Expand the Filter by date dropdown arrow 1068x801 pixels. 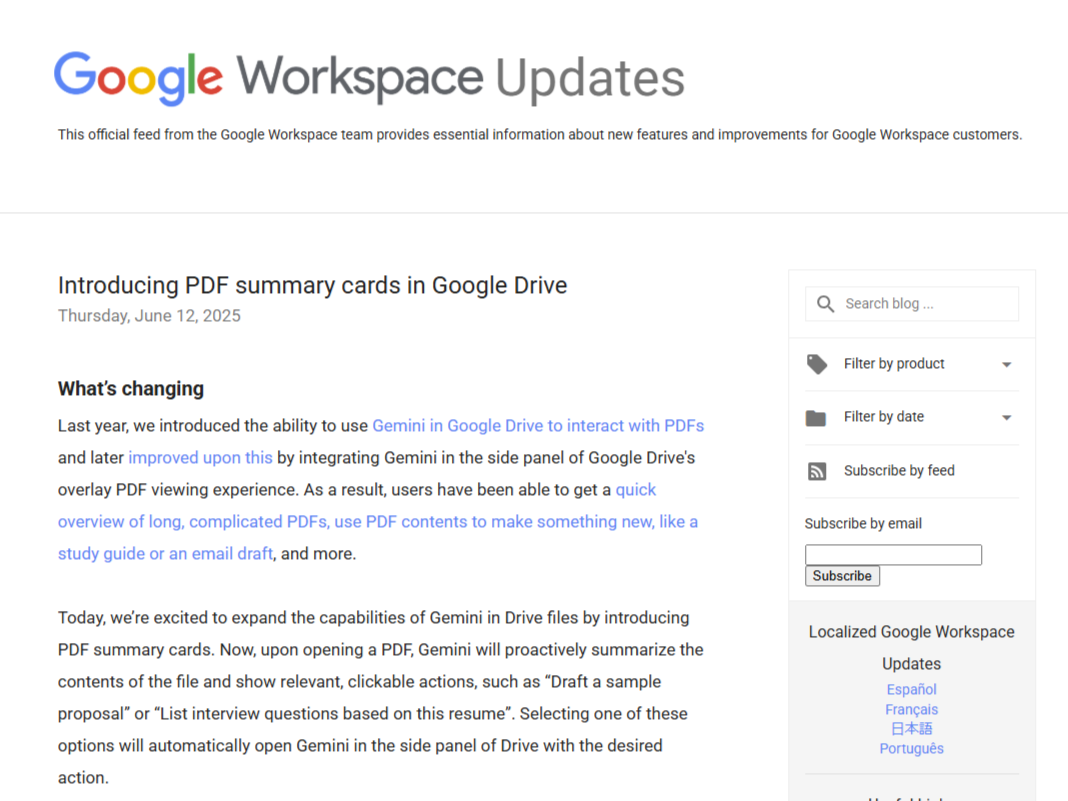1007,417
